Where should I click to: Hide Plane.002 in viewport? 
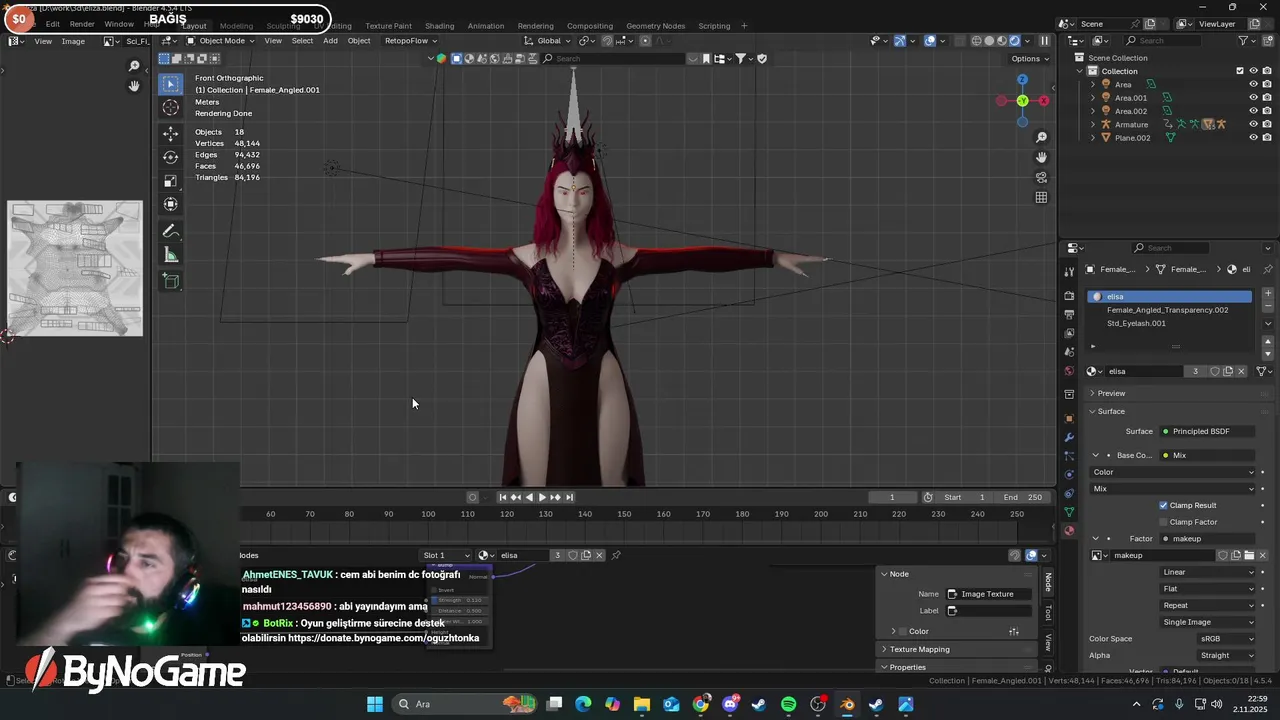tap(1253, 137)
